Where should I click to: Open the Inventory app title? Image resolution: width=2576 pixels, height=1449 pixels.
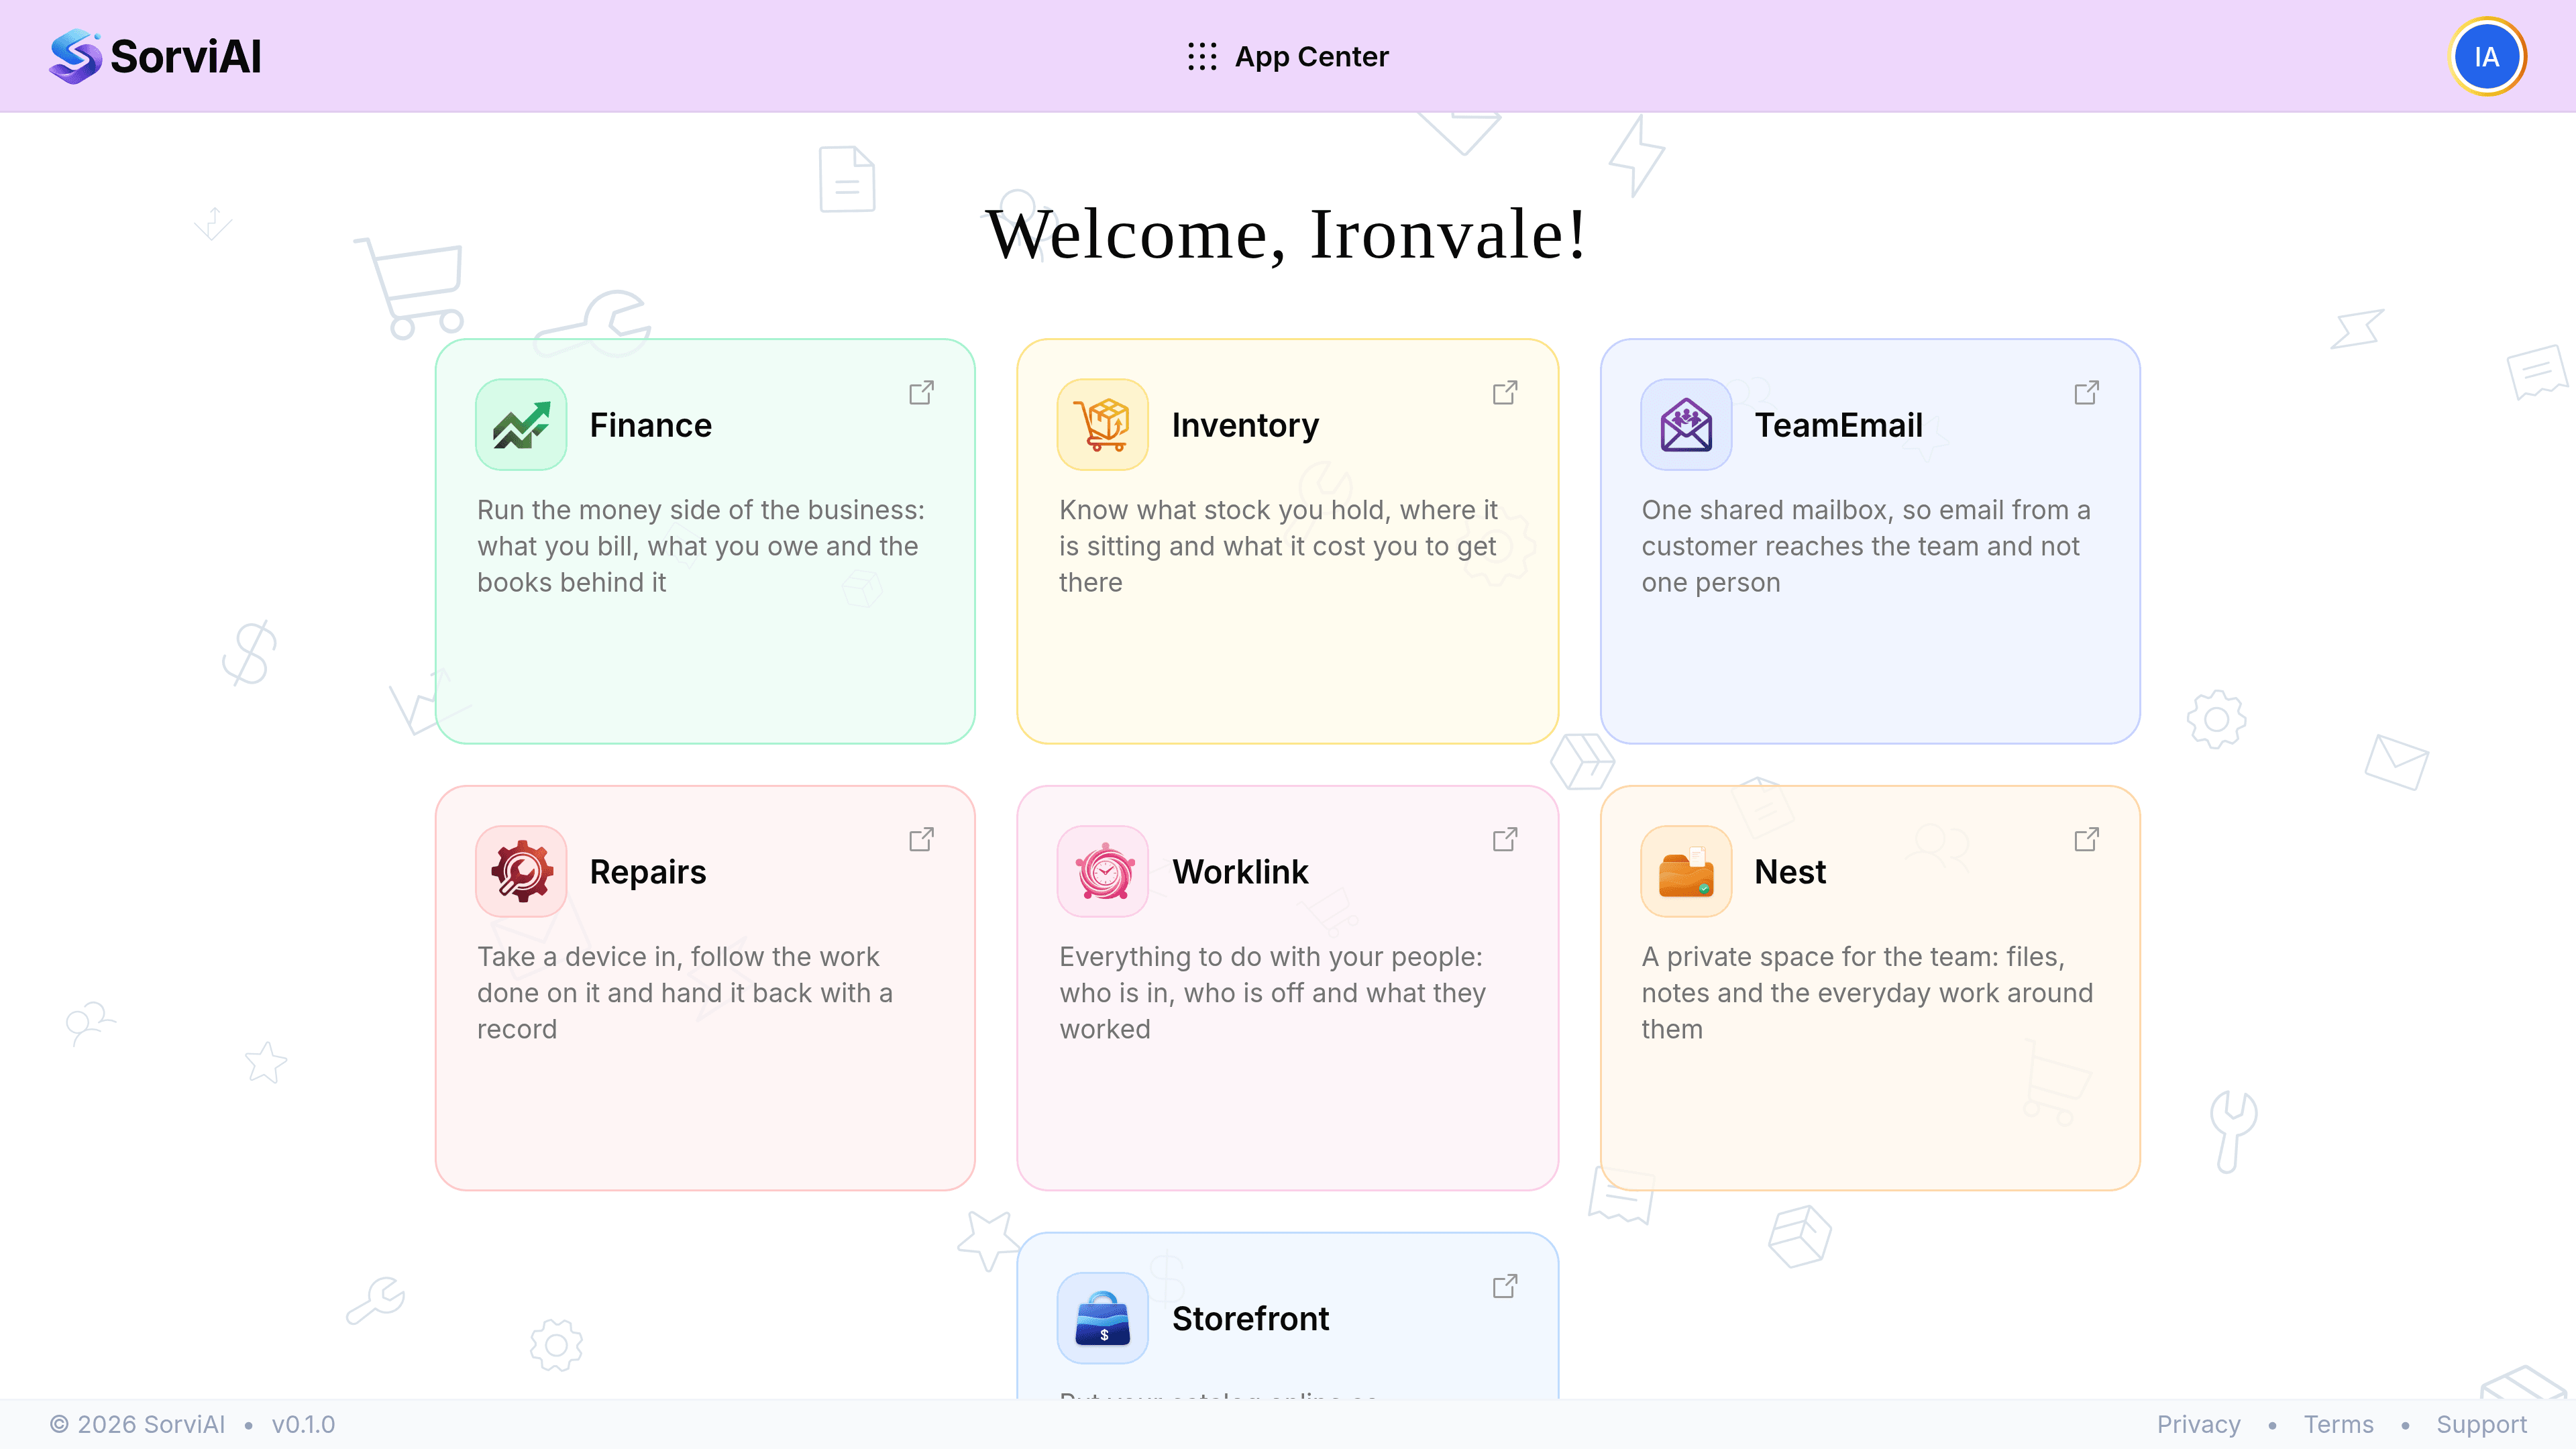tap(1245, 425)
